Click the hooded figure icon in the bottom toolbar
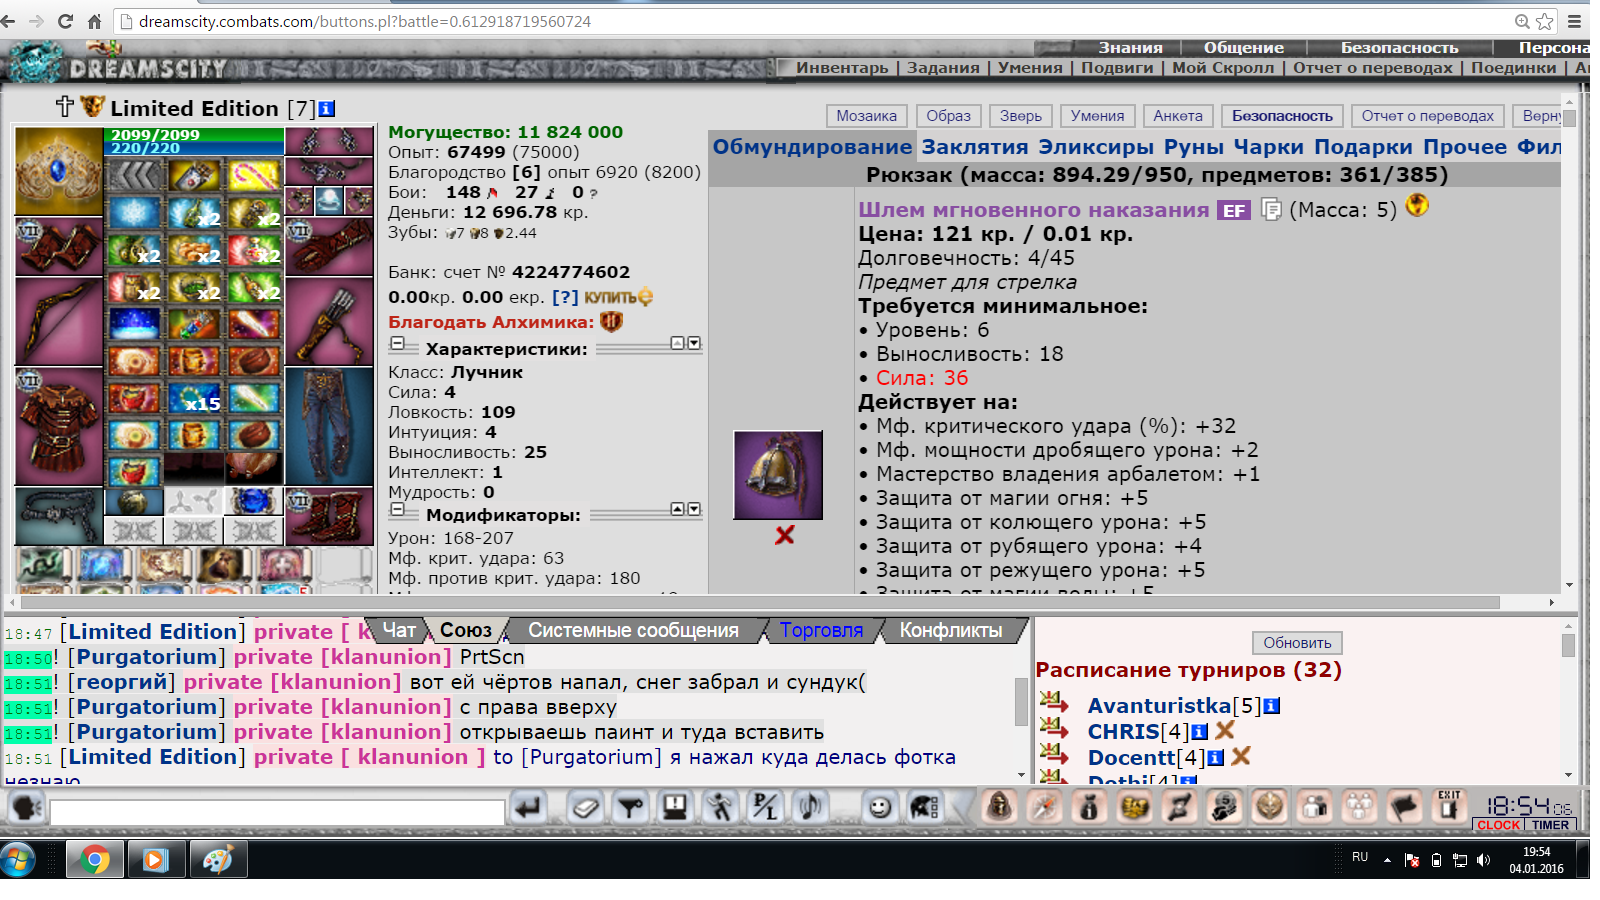Viewport: 1600px width, 900px height. [x=999, y=805]
